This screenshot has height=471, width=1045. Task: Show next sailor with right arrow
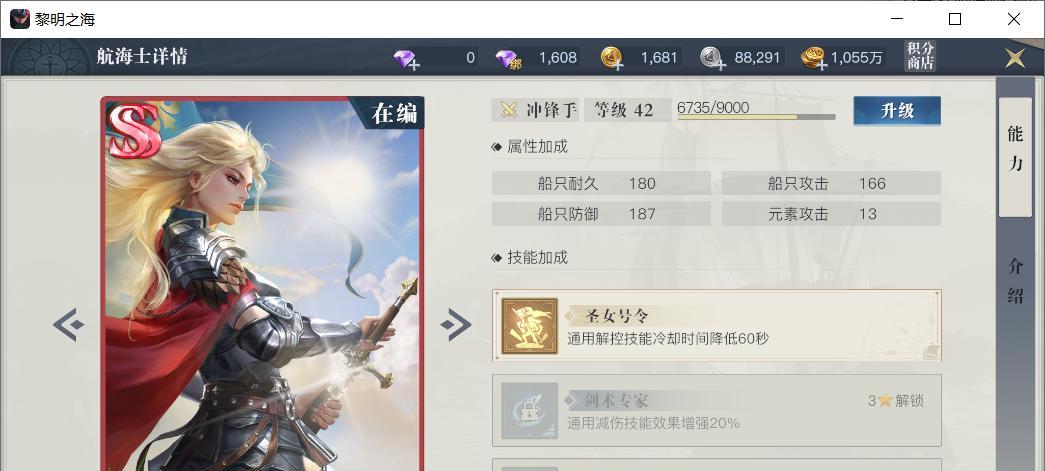(456, 324)
